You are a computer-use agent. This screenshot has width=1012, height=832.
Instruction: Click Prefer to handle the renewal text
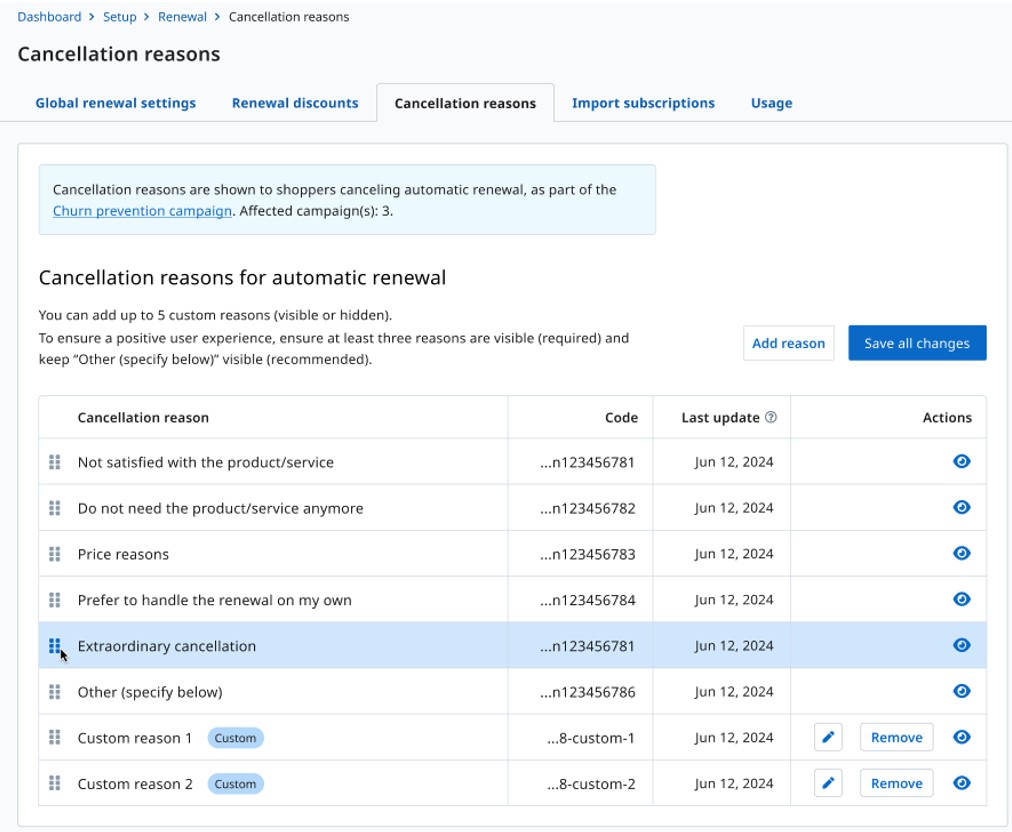pos(214,600)
